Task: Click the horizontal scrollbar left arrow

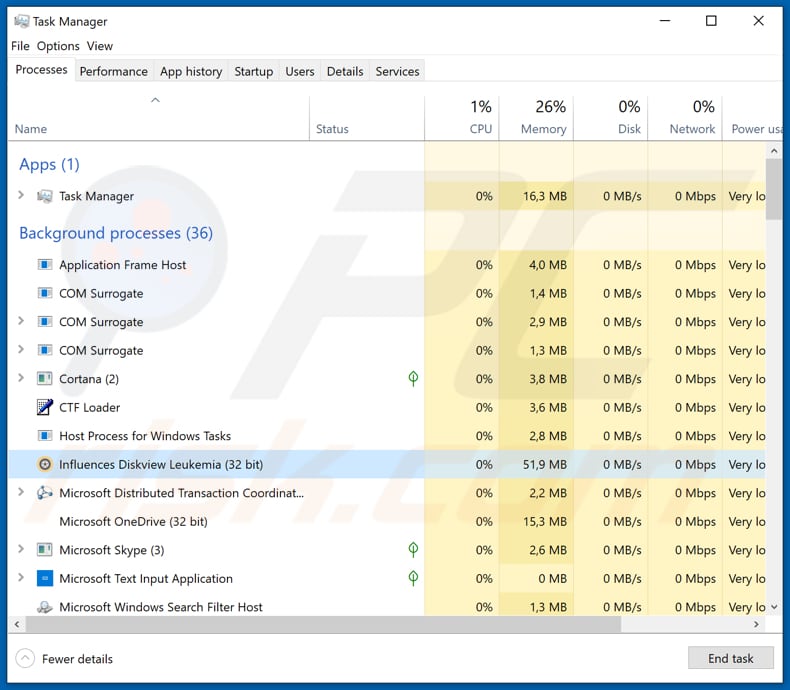Action: [17, 625]
